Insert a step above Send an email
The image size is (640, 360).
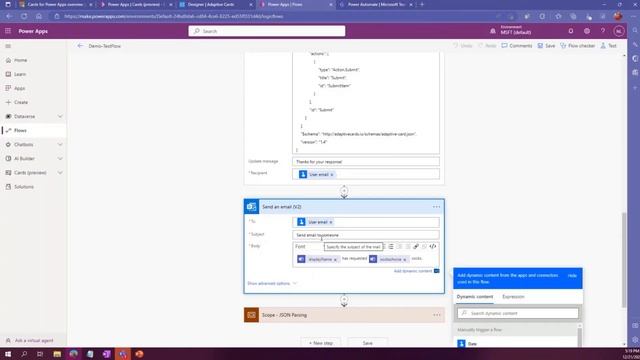click(344, 191)
